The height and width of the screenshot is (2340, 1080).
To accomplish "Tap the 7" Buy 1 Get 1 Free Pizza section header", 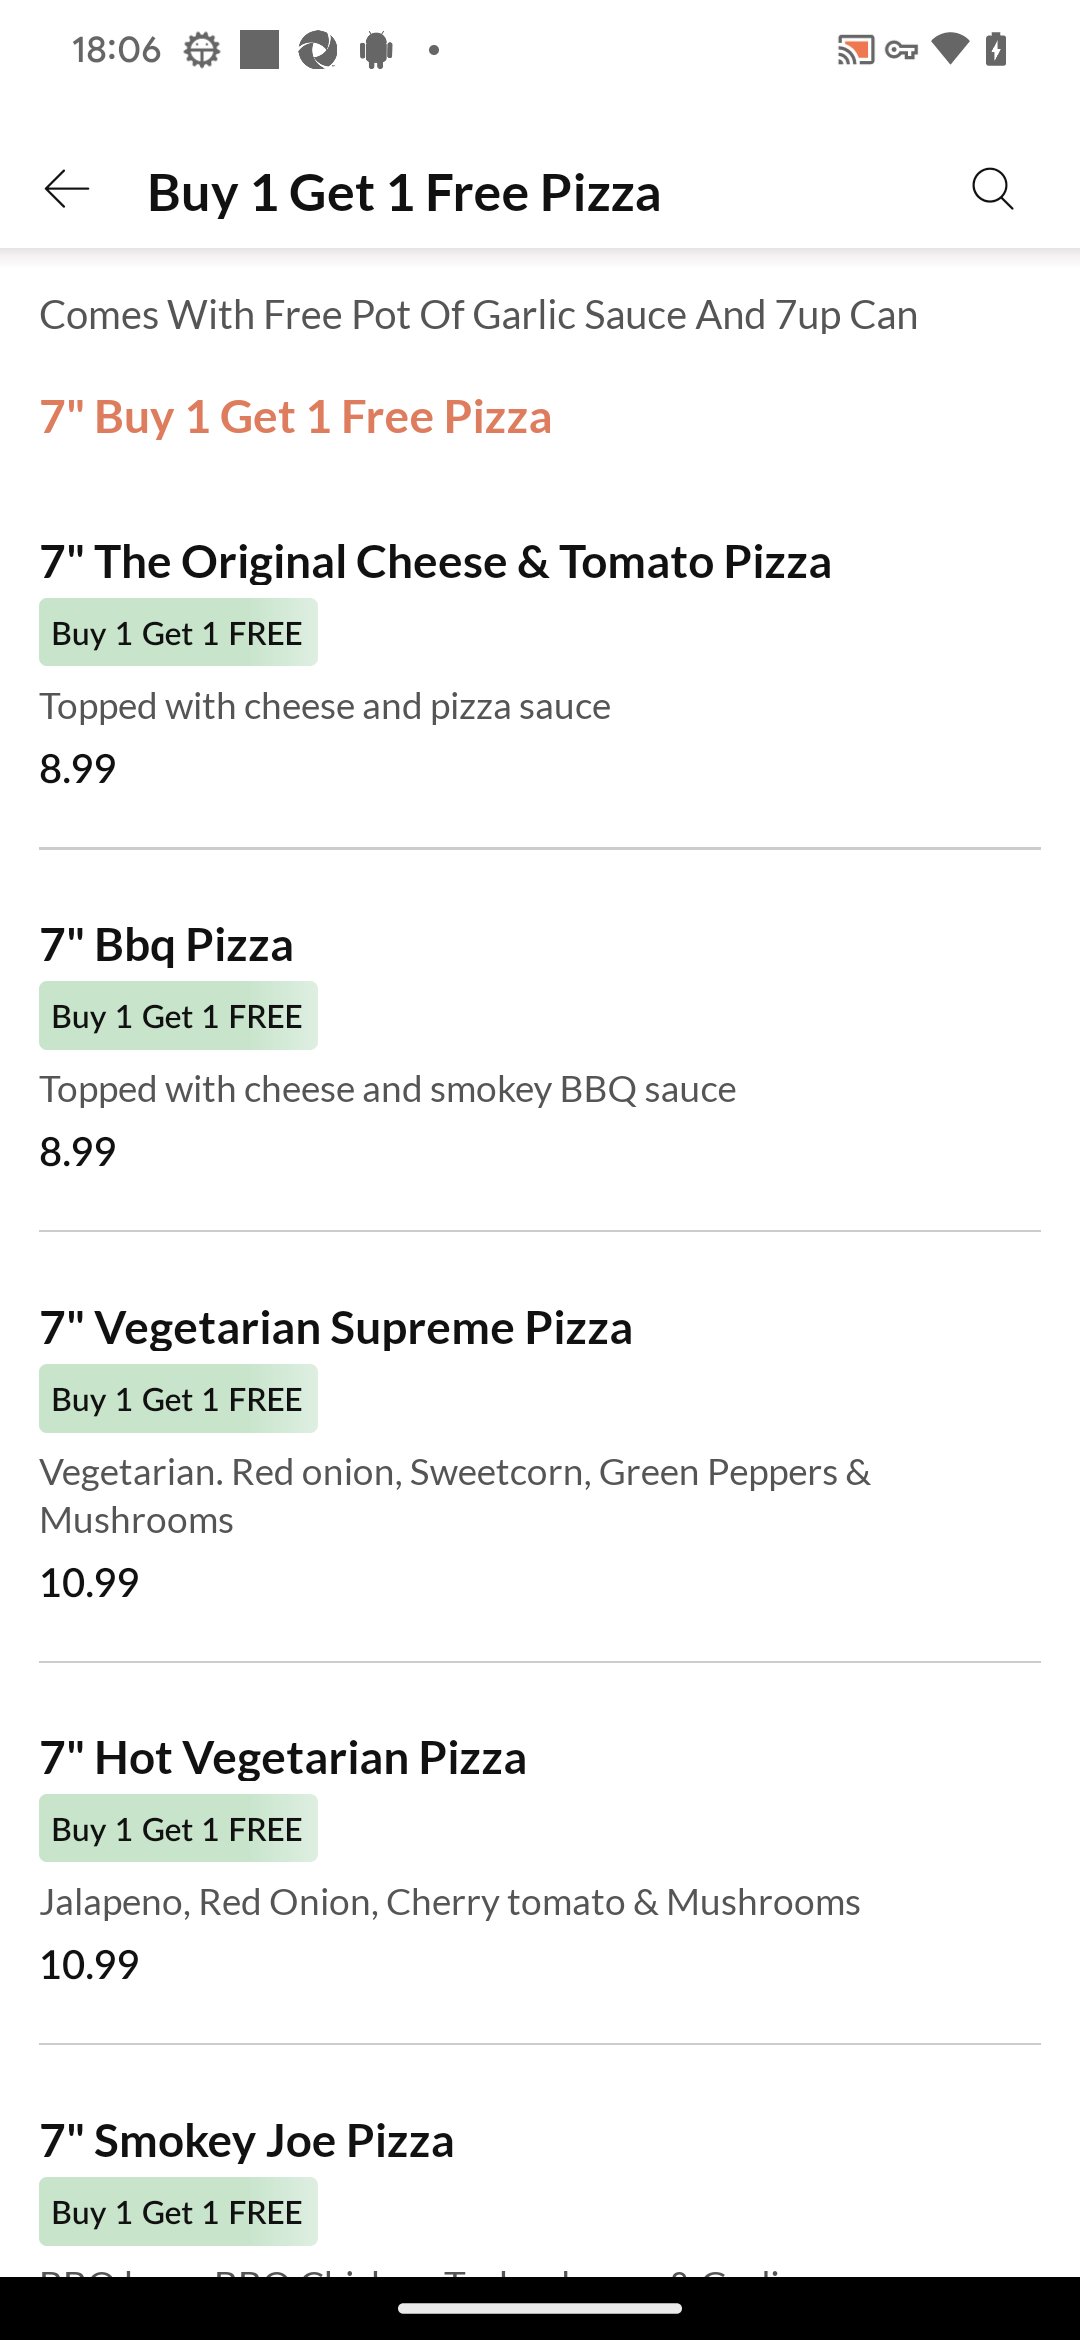I will tap(296, 417).
